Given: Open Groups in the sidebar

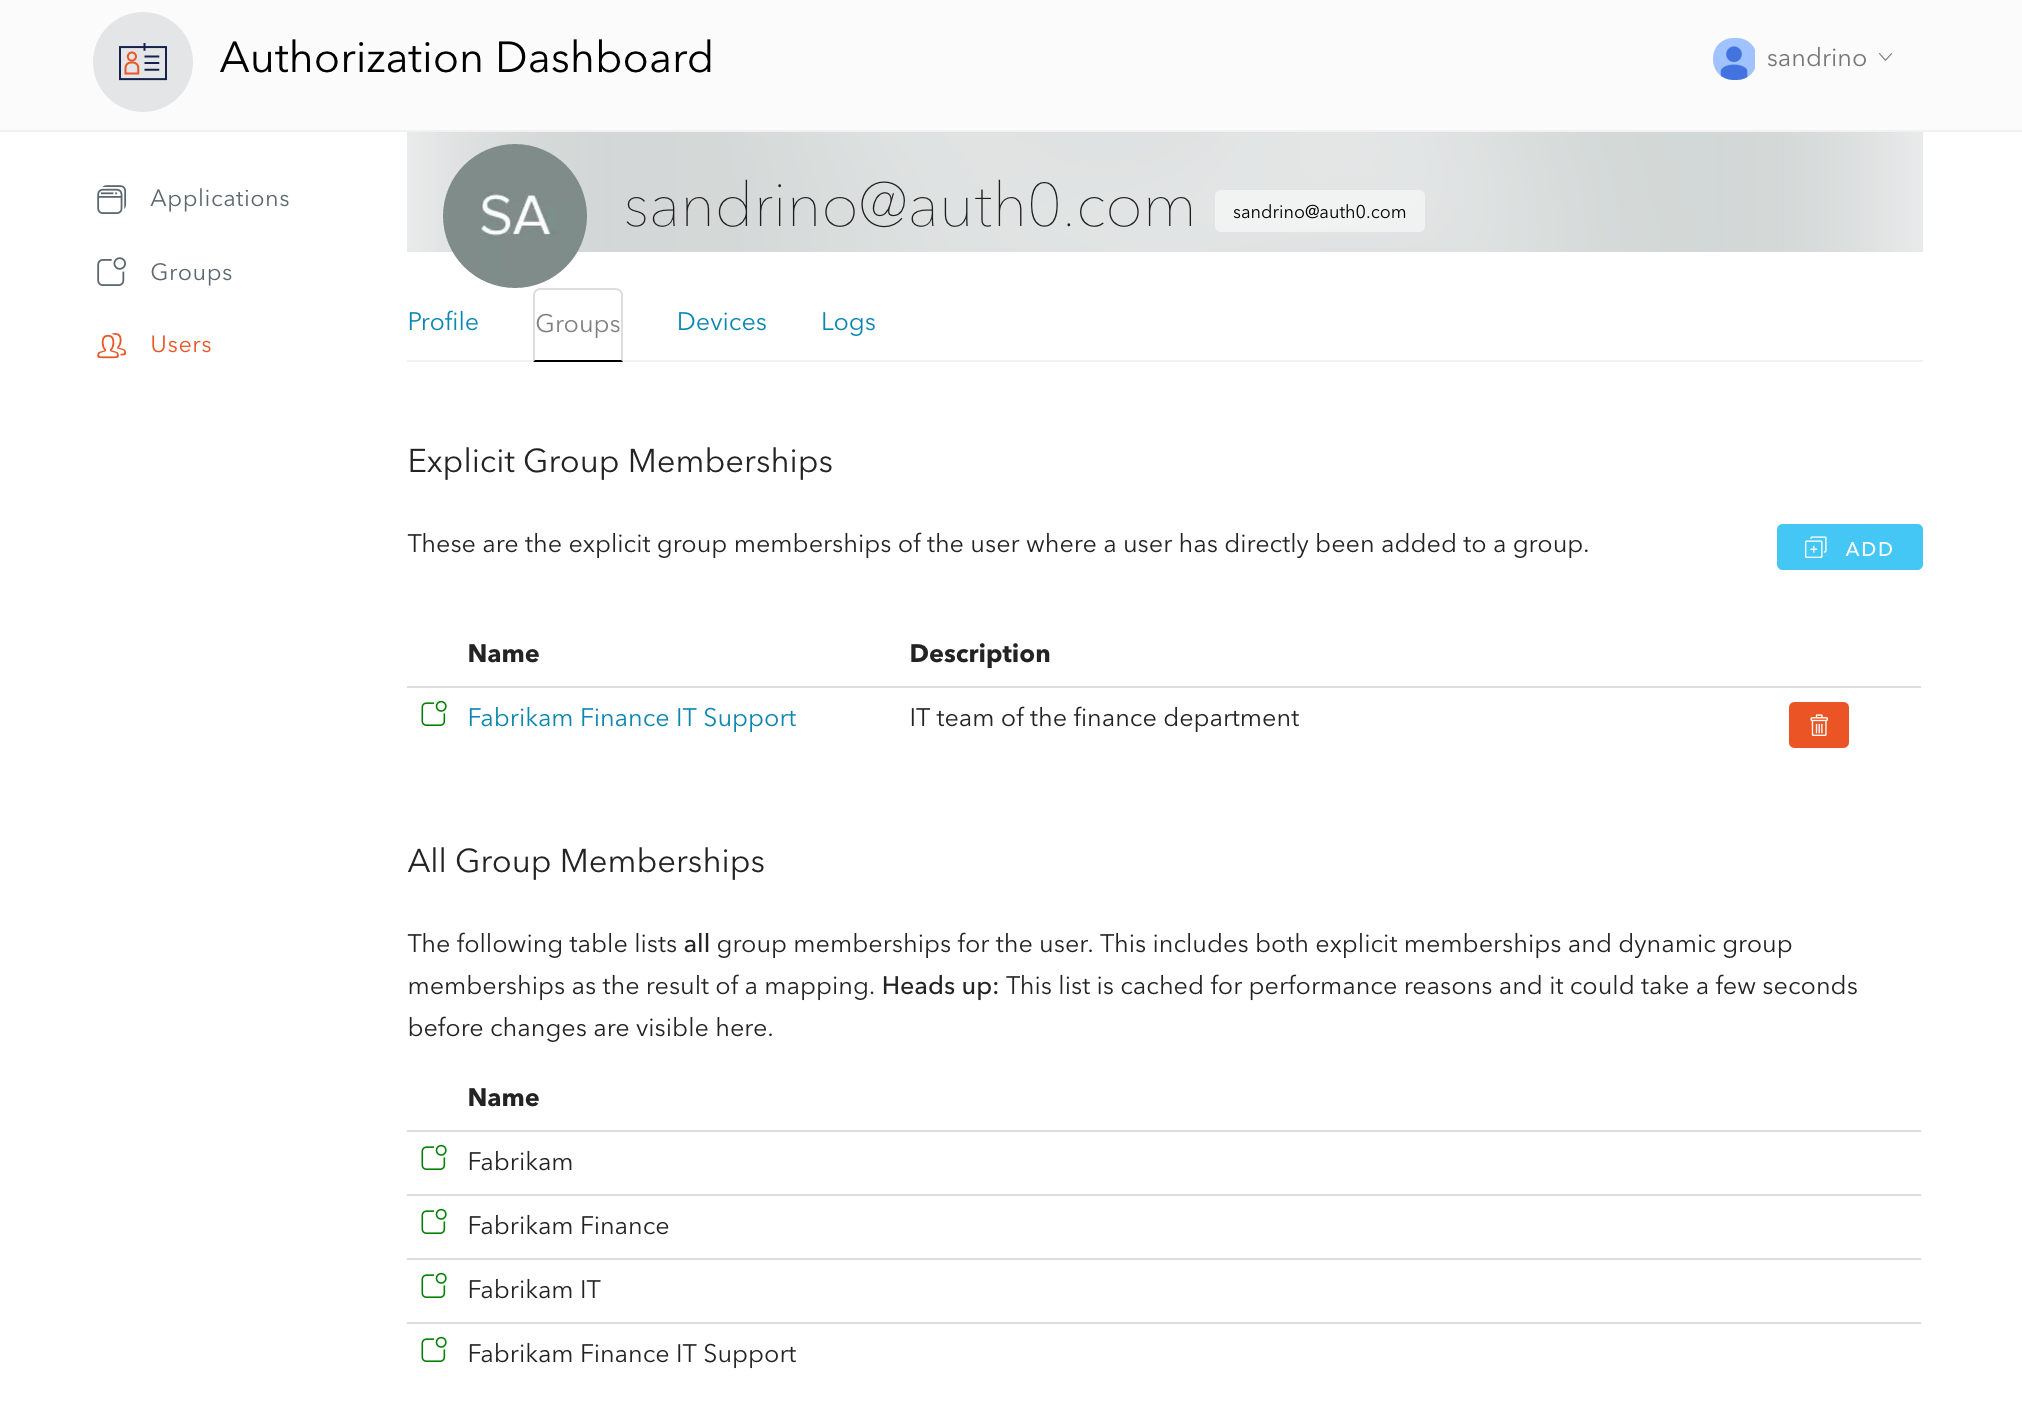Looking at the screenshot, I should click(191, 272).
